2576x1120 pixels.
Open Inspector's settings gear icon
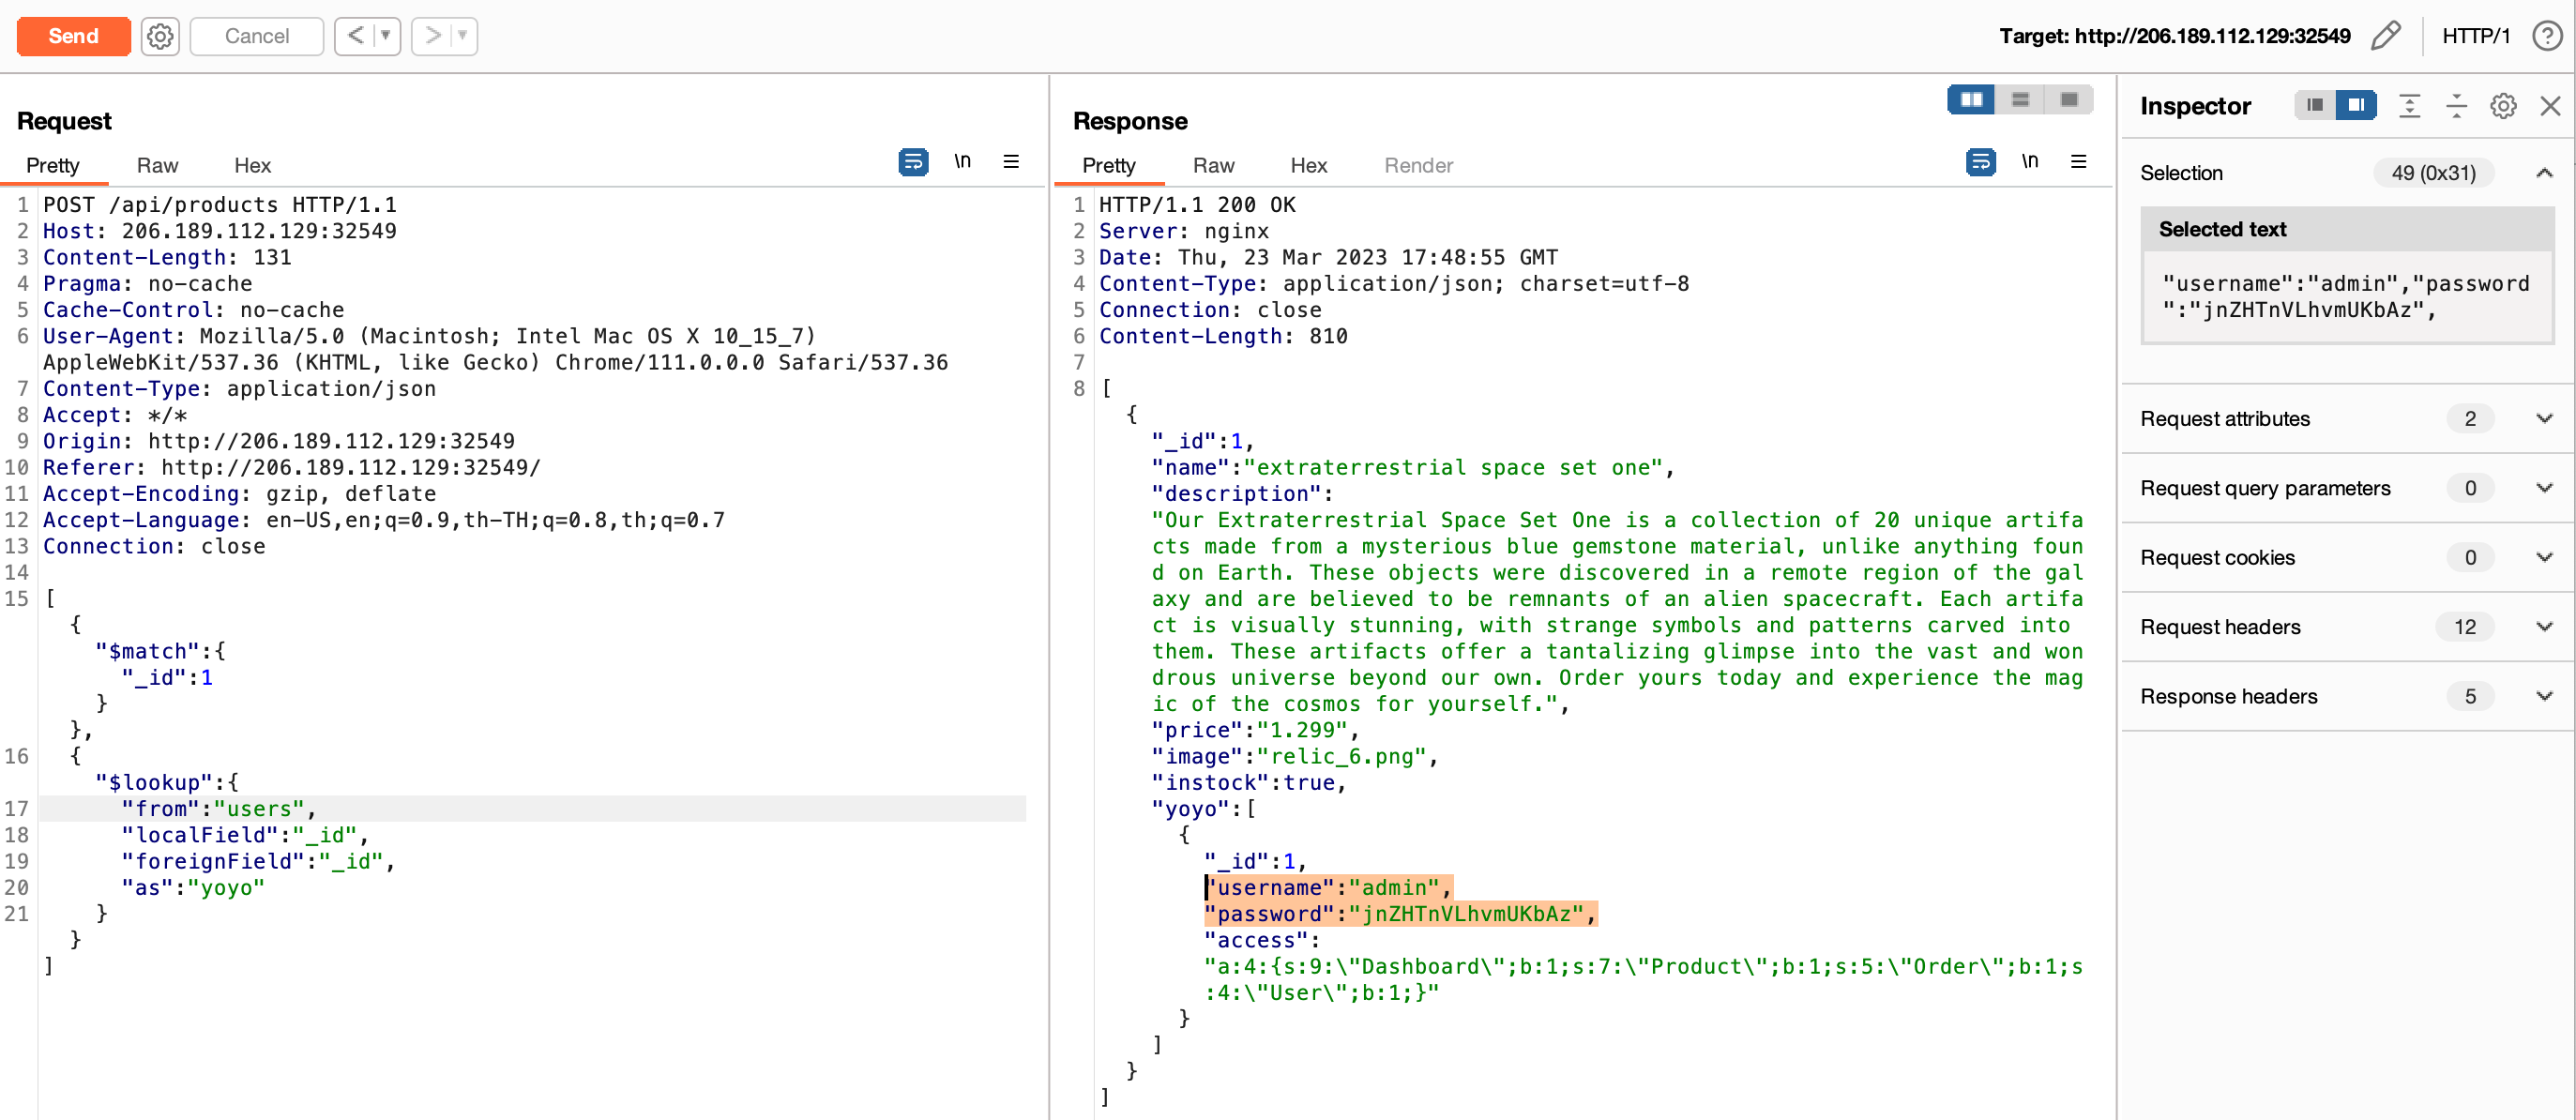[2502, 105]
